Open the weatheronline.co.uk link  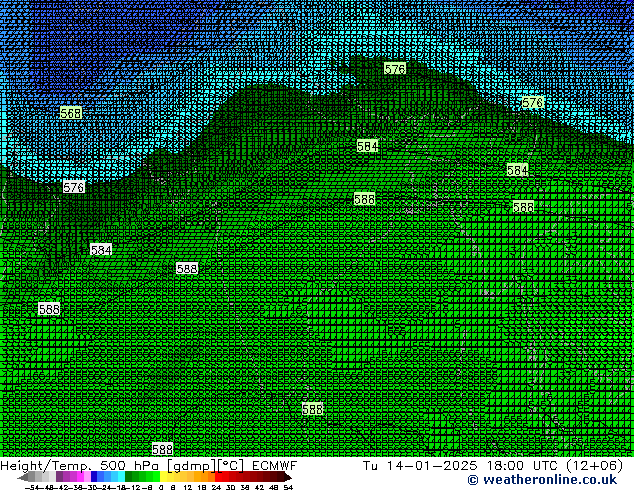pyautogui.click(x=542, y=480)
